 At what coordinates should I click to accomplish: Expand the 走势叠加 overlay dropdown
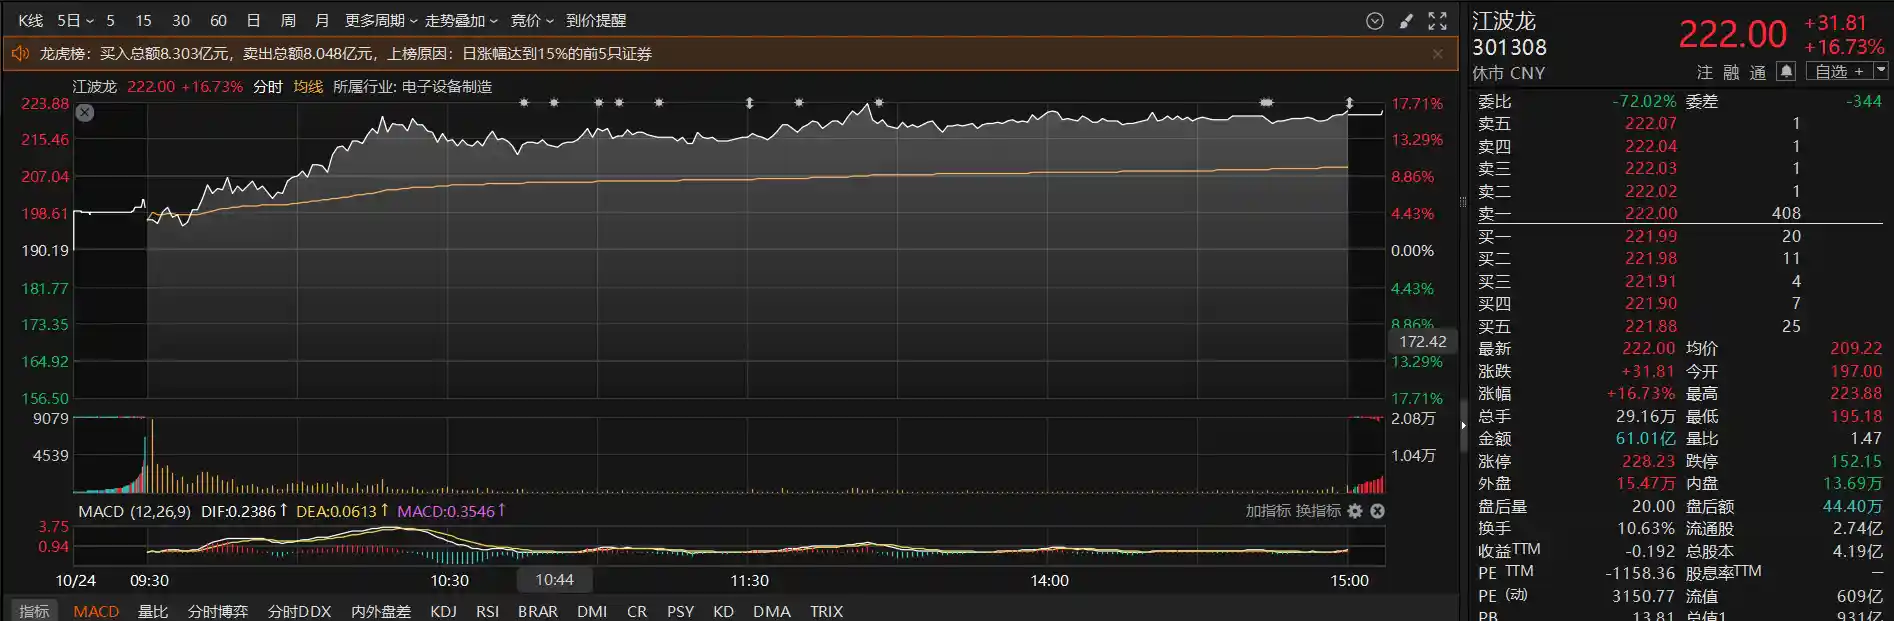click(x=461, y=21)
